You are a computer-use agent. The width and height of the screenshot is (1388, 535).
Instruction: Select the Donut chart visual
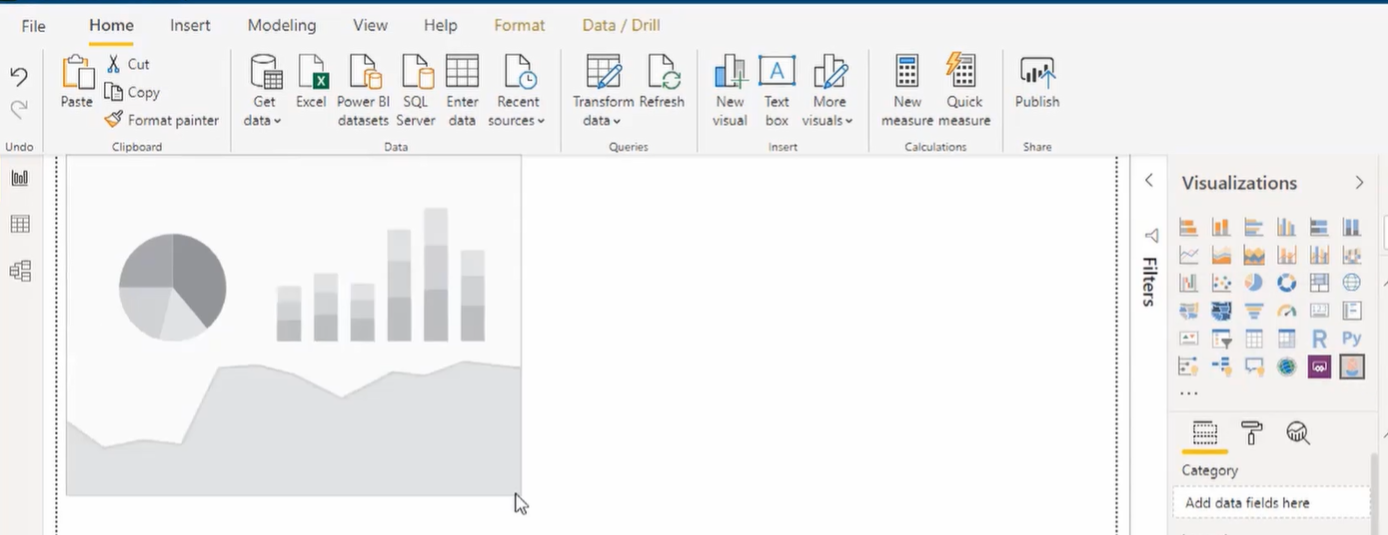pos(1286,283)
